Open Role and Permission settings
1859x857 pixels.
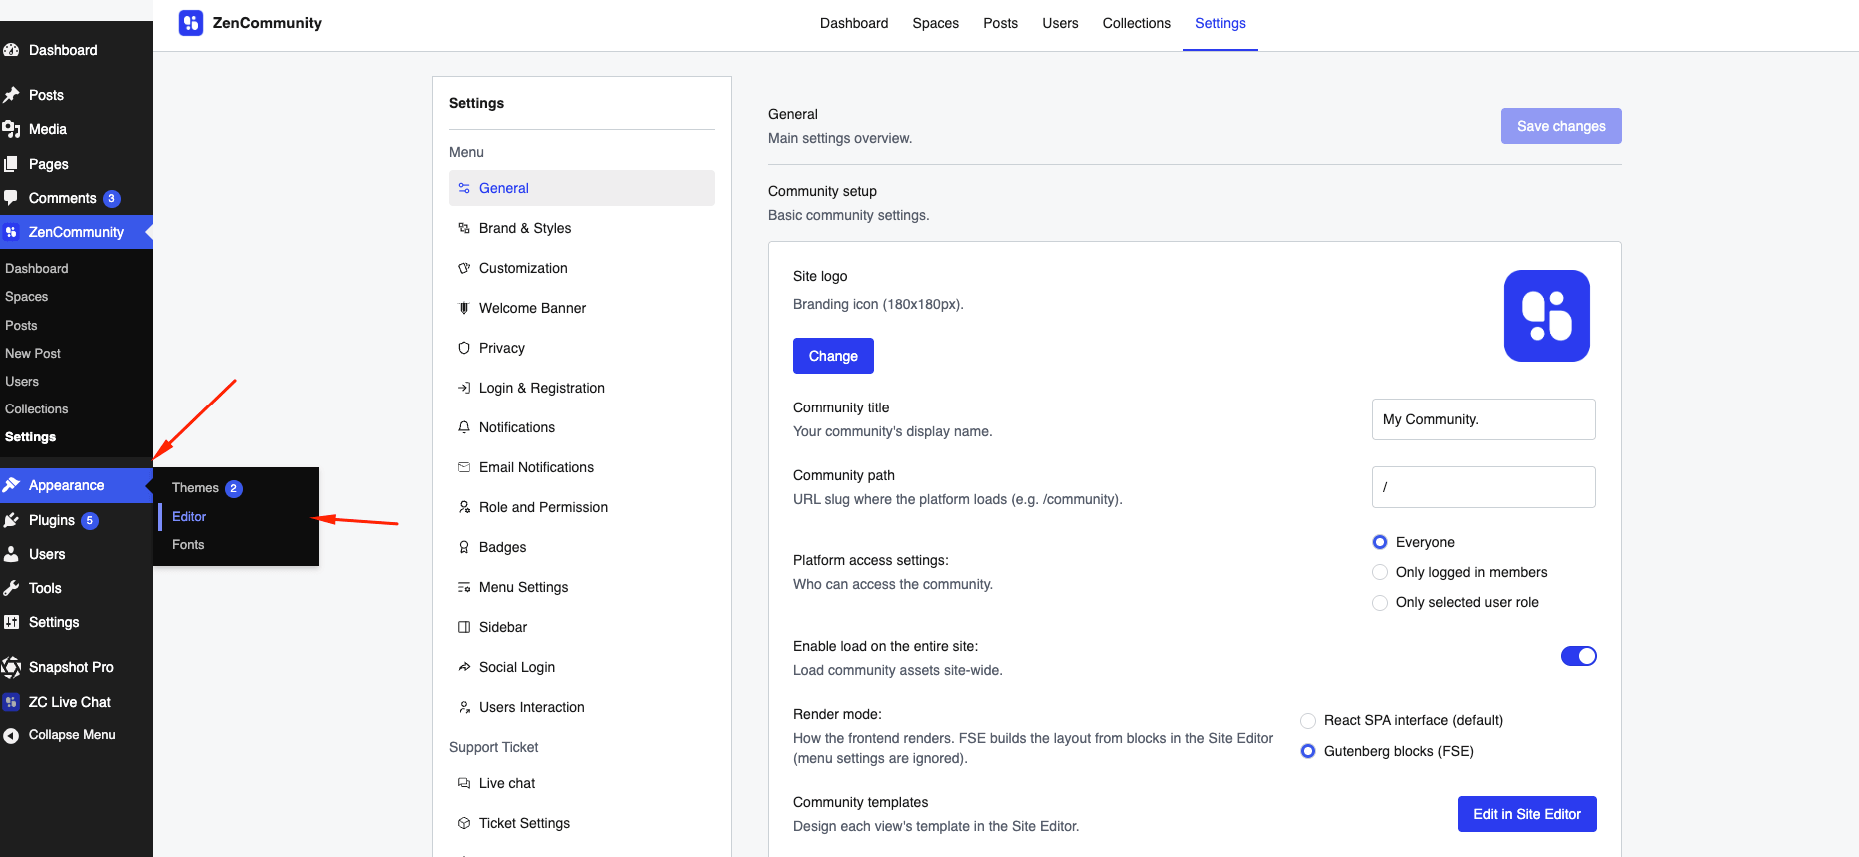pyautogui.click(x=582, y=507)
